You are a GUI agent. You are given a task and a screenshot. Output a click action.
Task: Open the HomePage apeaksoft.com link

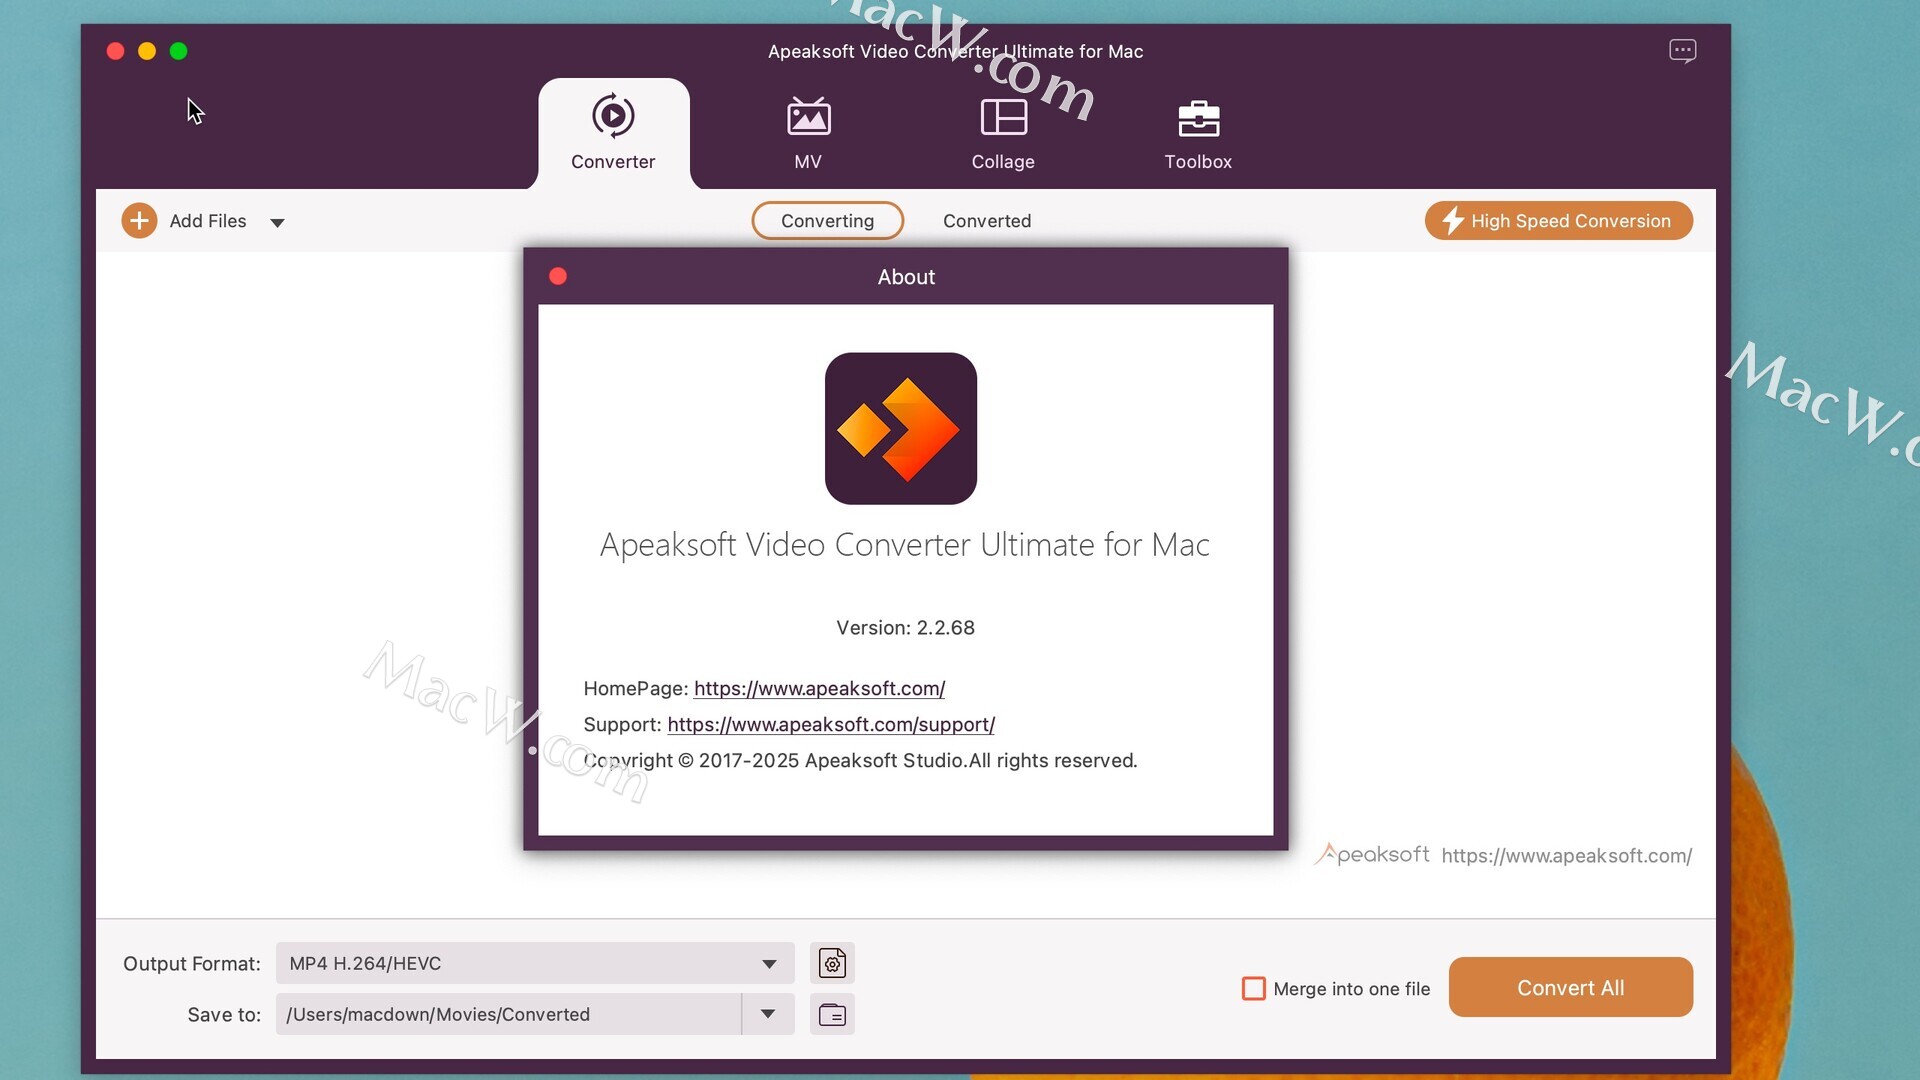tap(819, 688)
